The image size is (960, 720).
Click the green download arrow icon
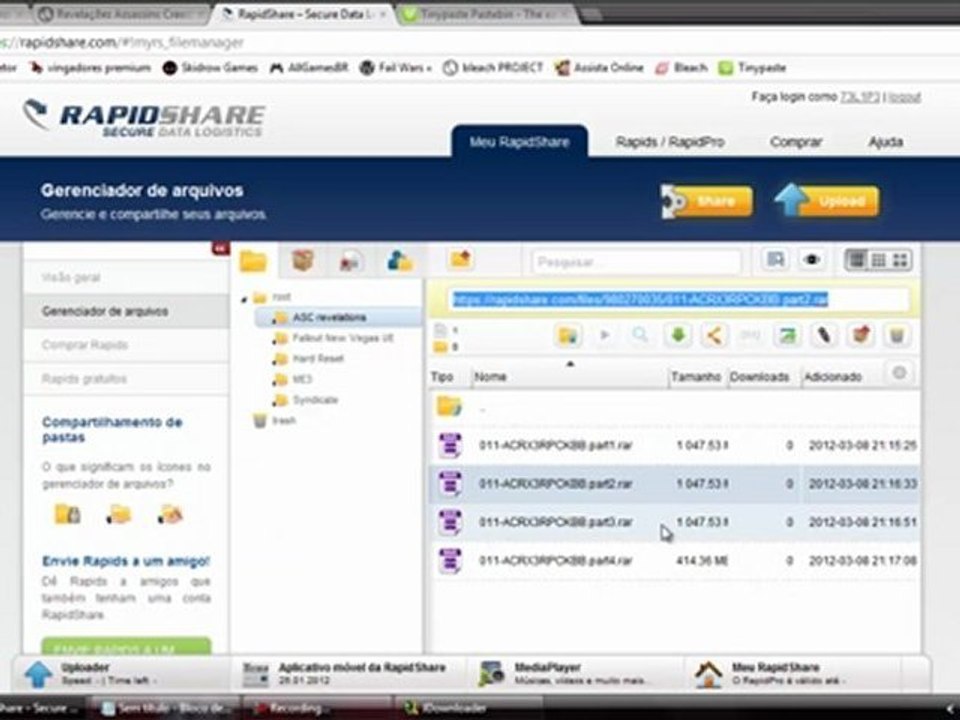click(678, 336)
